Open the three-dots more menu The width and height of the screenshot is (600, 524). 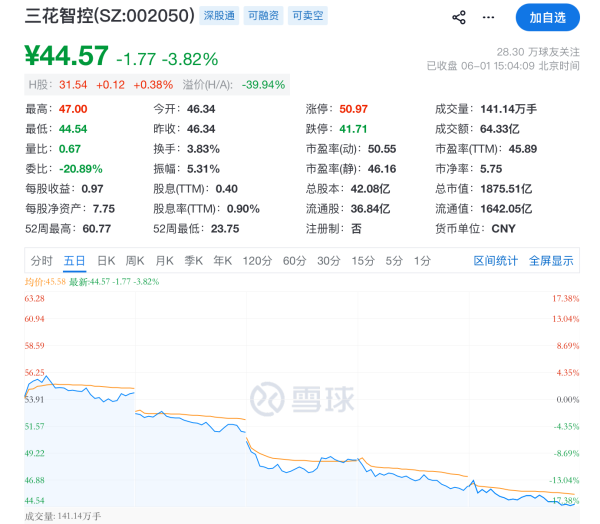(x=488, y=18)
